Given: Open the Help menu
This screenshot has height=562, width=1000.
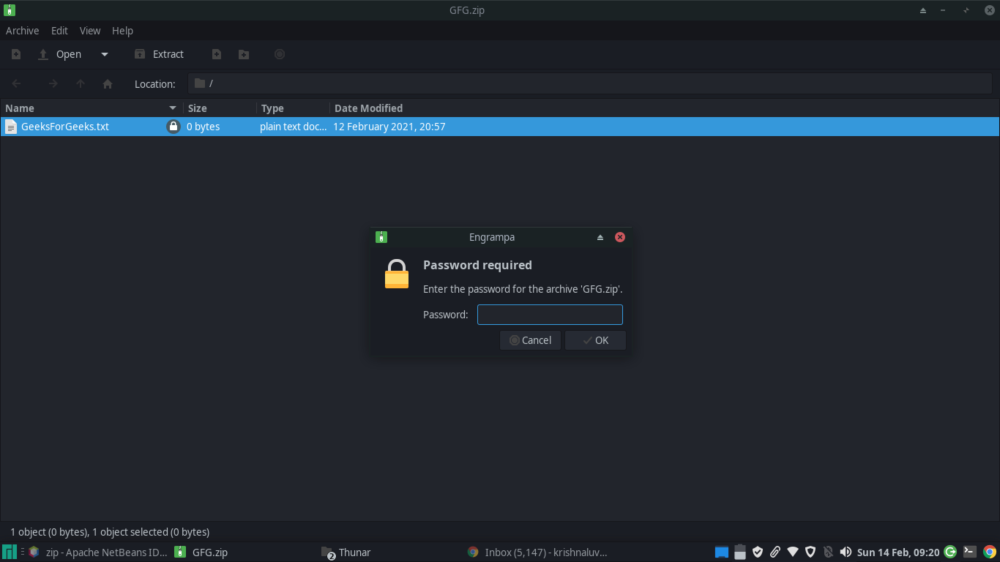Looking at the screenshot, I should [x=122, y=31].
